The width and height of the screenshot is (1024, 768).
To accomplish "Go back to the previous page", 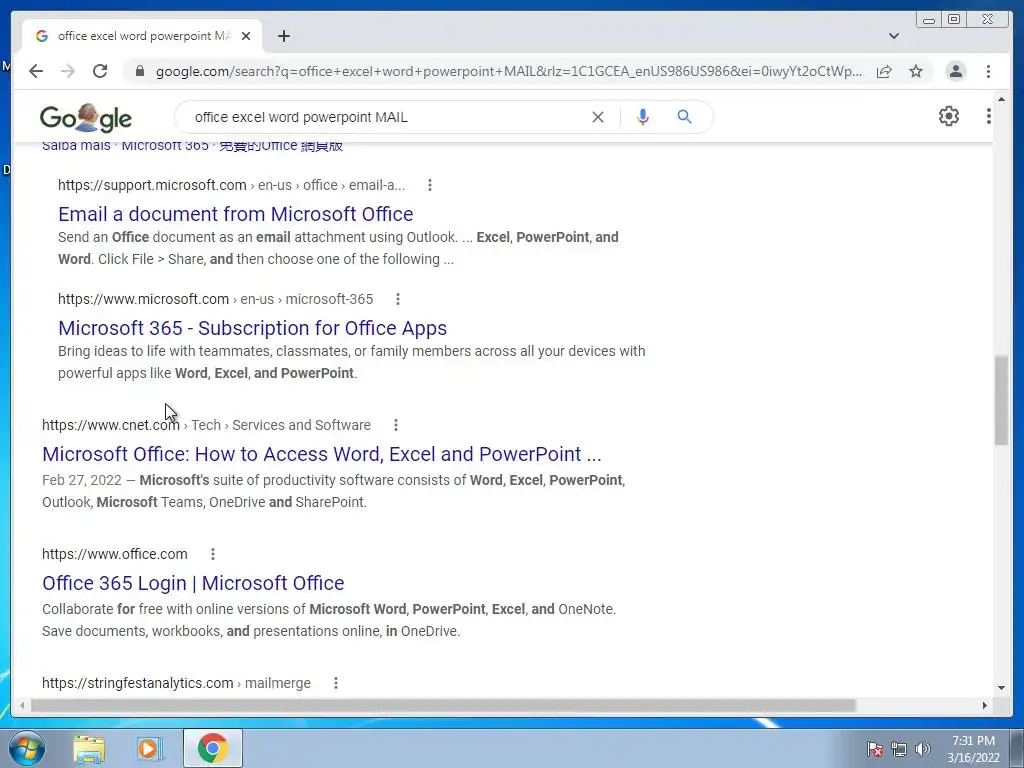I will click(36, 71).
